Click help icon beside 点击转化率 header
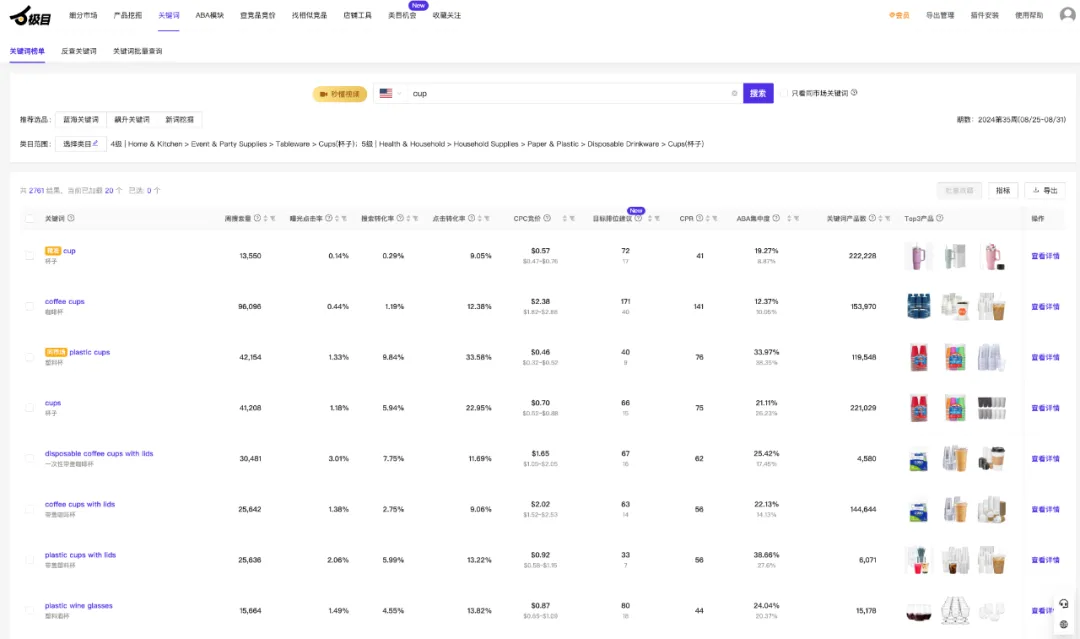Screen dimensions: 1080x639 pyautogui.click(x=471, y=218)
